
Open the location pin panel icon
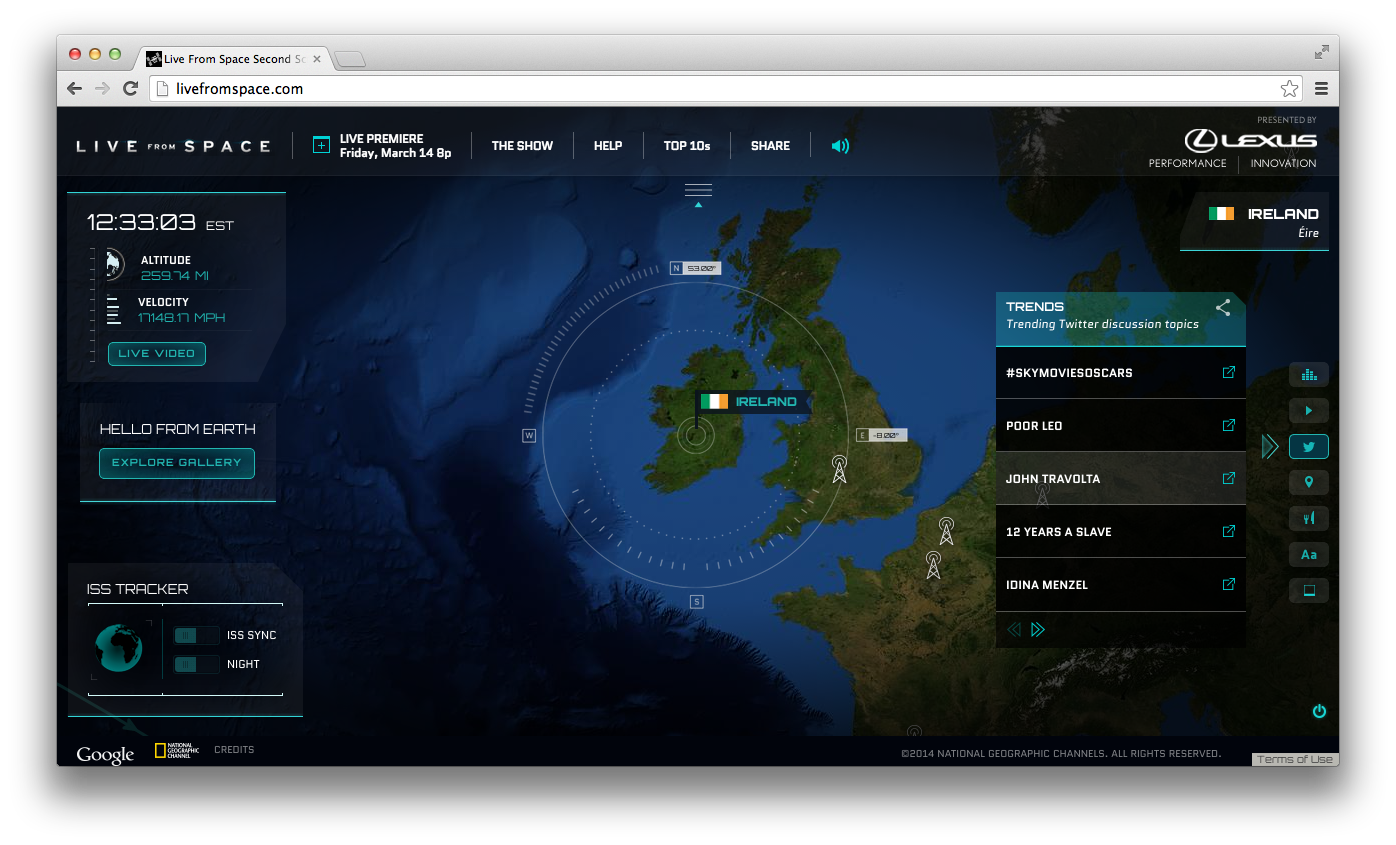[1308, 483]
